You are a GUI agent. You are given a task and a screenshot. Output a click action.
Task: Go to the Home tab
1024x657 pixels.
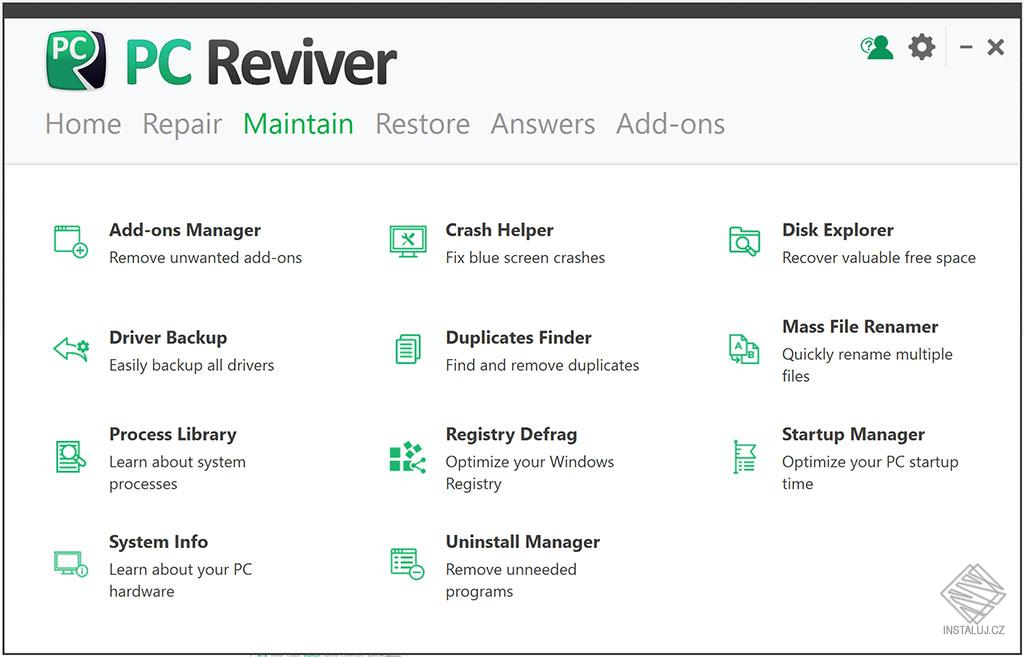point(83,124)
